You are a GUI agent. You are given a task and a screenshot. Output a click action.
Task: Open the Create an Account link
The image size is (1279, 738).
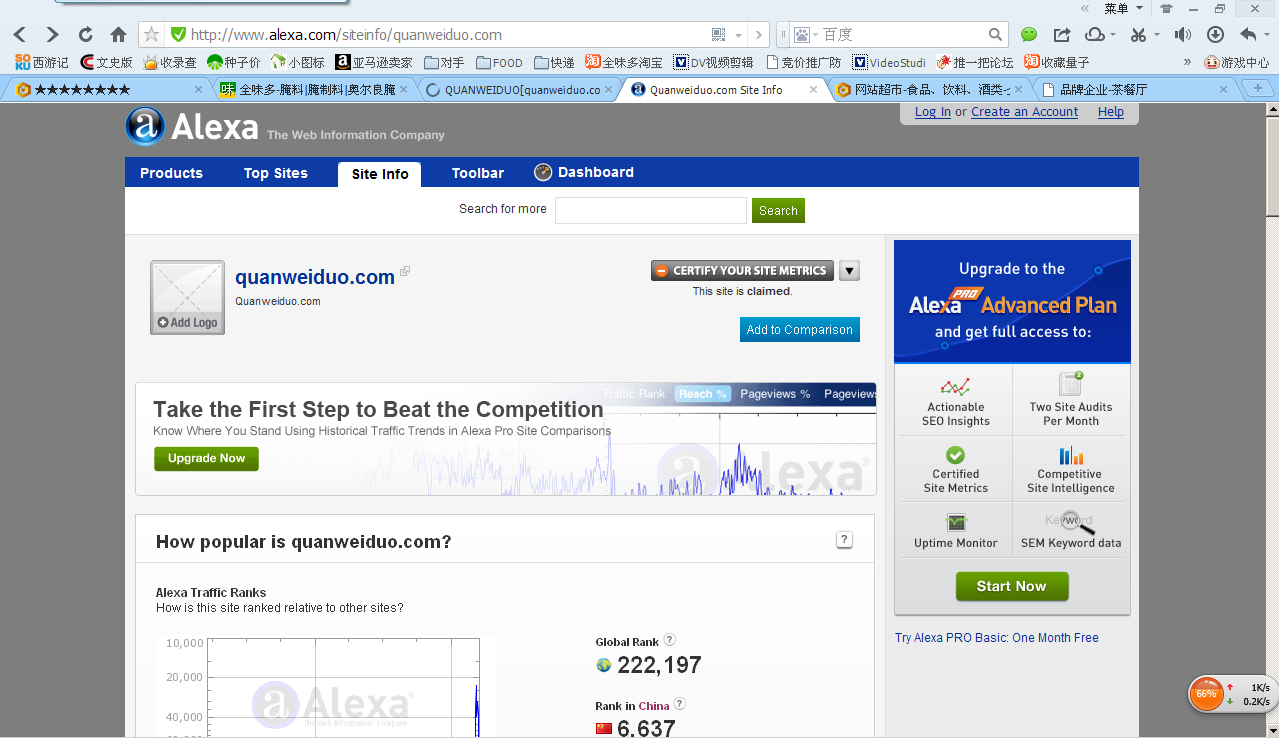tap(1025, 112)
